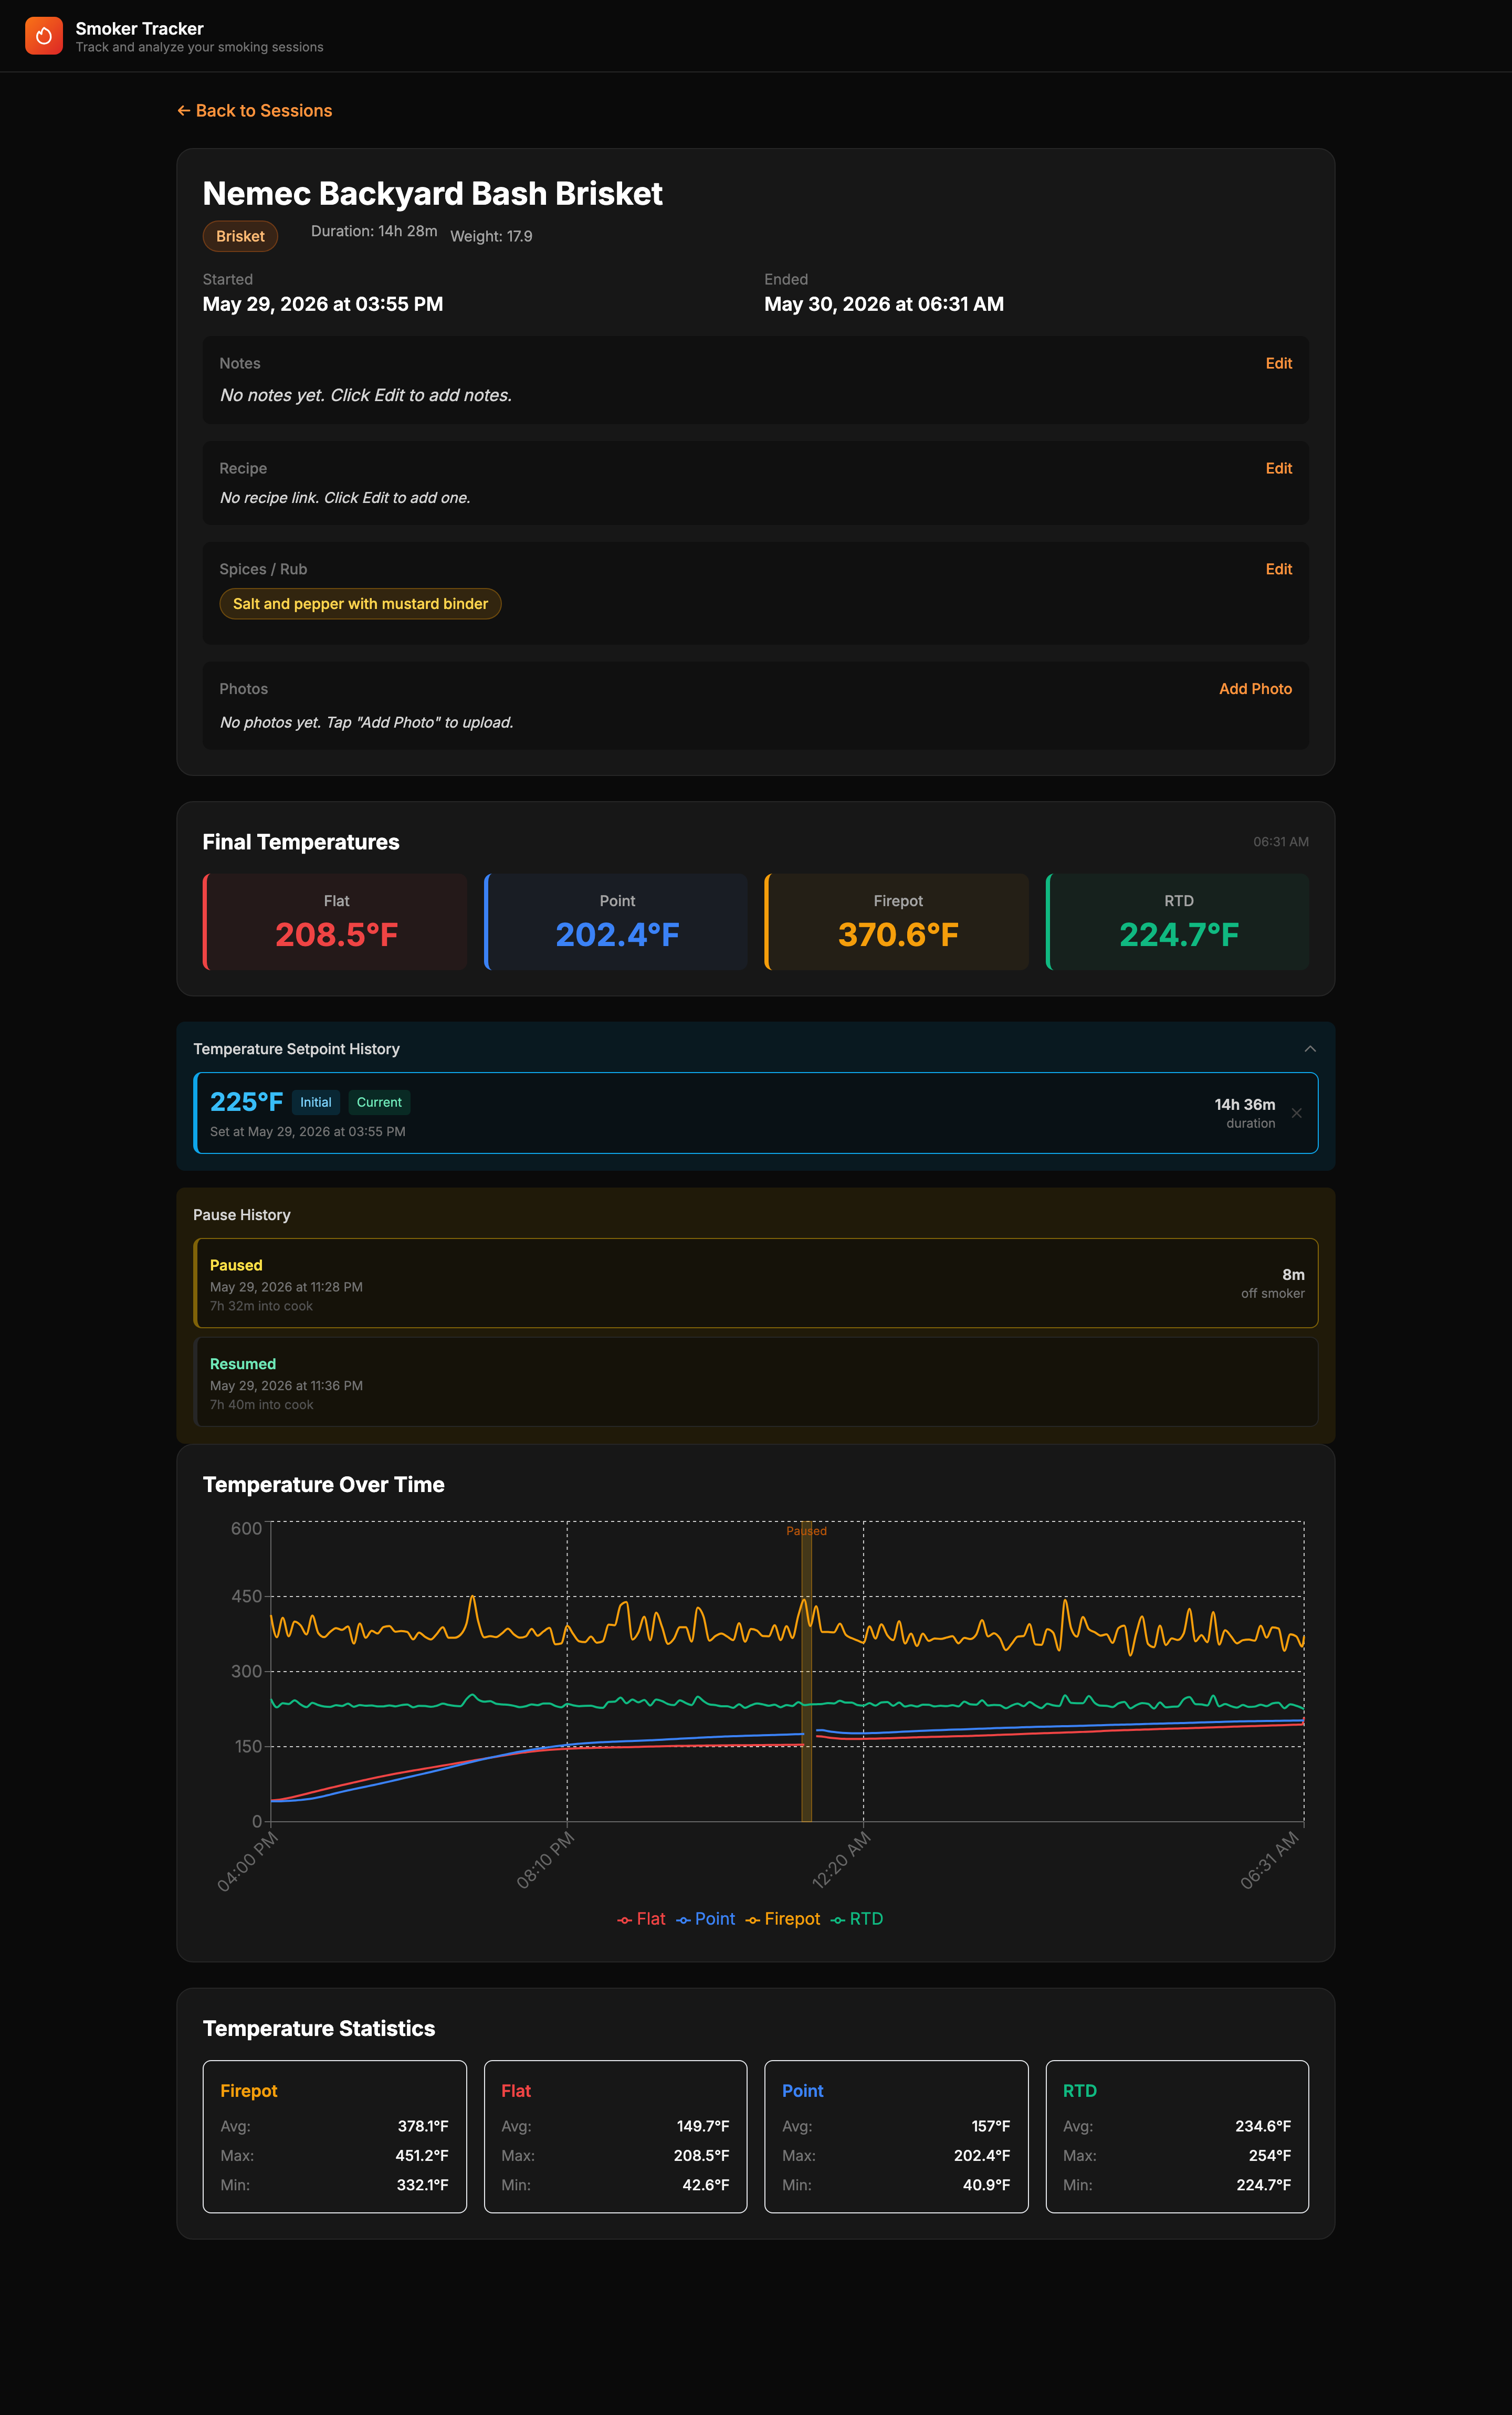
Task: Select the RTD final temperature card
Action: click(1178, 922)
